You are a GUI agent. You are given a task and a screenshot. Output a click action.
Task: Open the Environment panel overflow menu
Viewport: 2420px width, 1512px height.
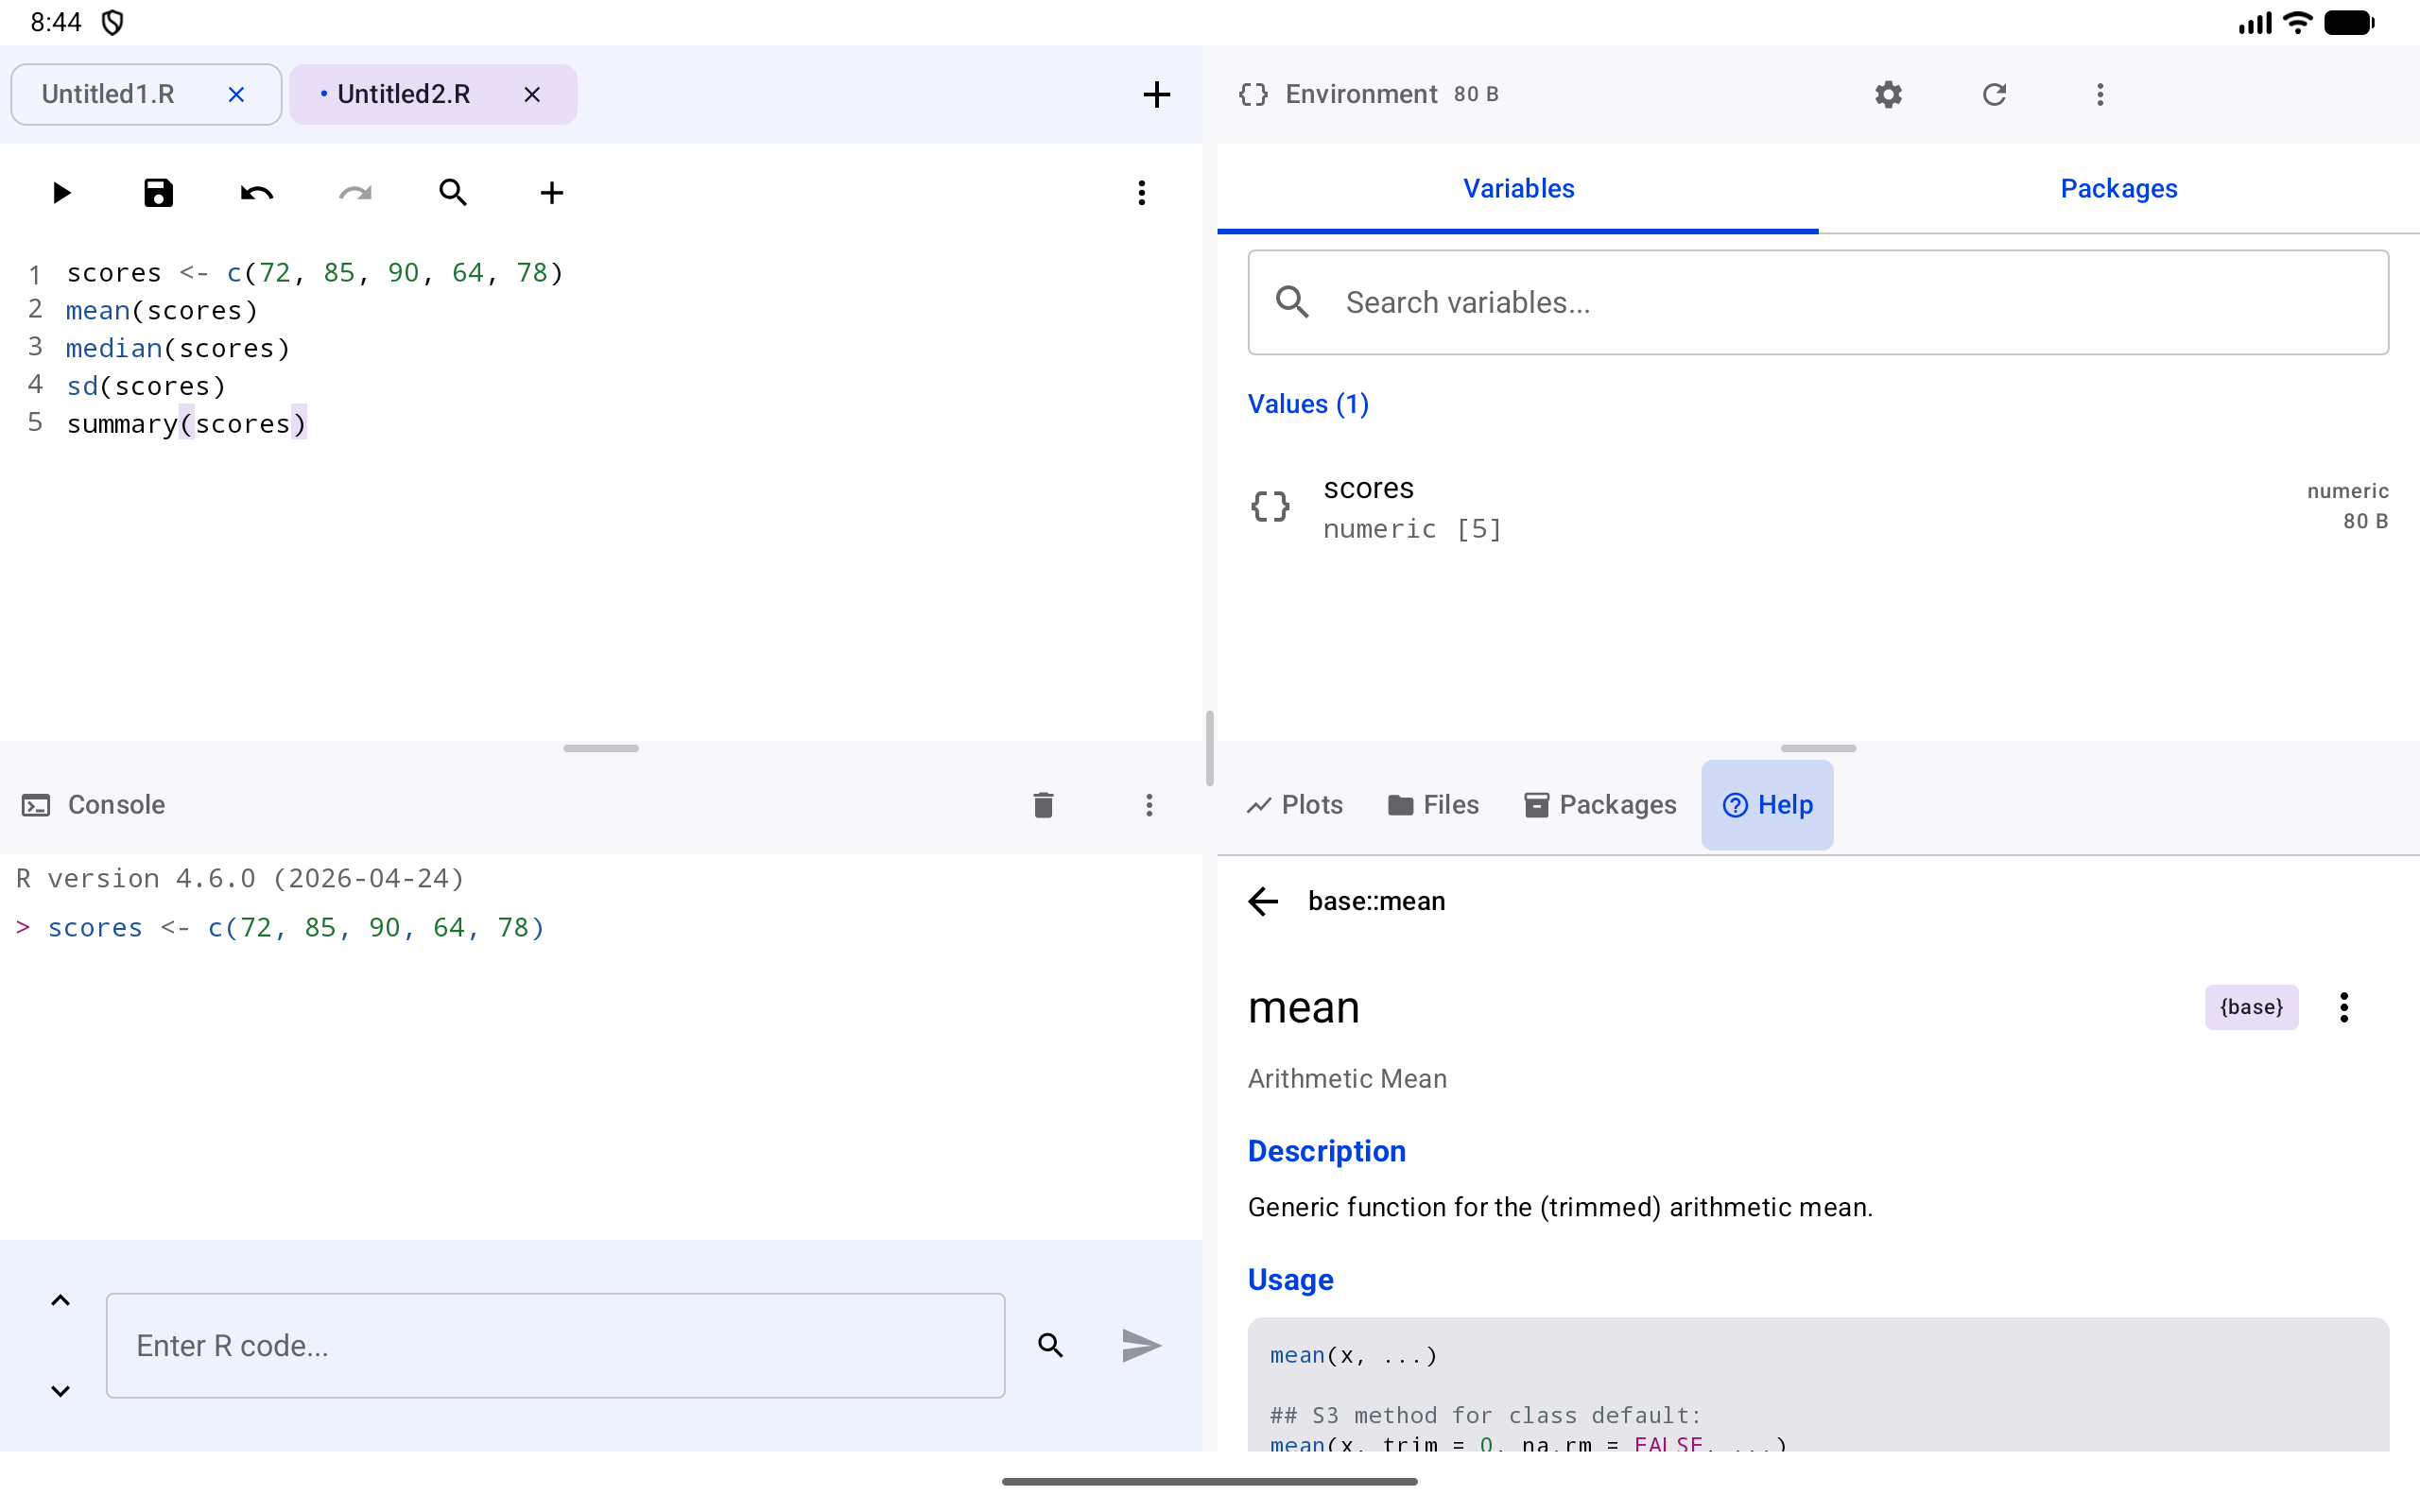2100,95
